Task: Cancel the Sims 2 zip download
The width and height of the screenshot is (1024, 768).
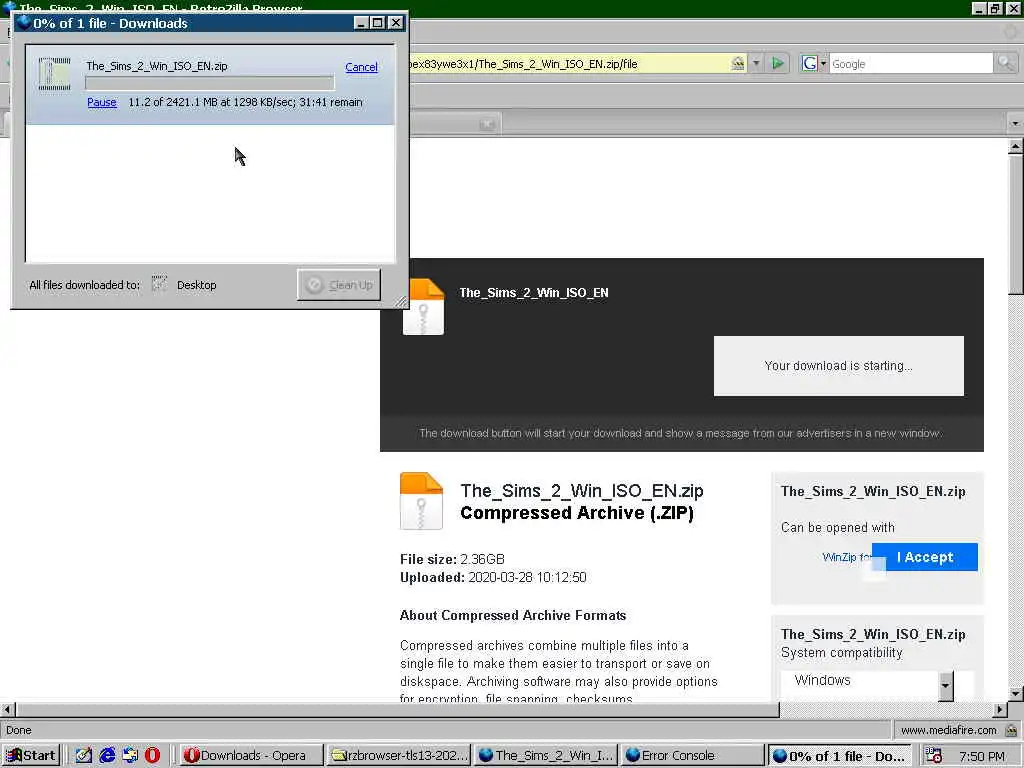Action: tap(361, 67)
